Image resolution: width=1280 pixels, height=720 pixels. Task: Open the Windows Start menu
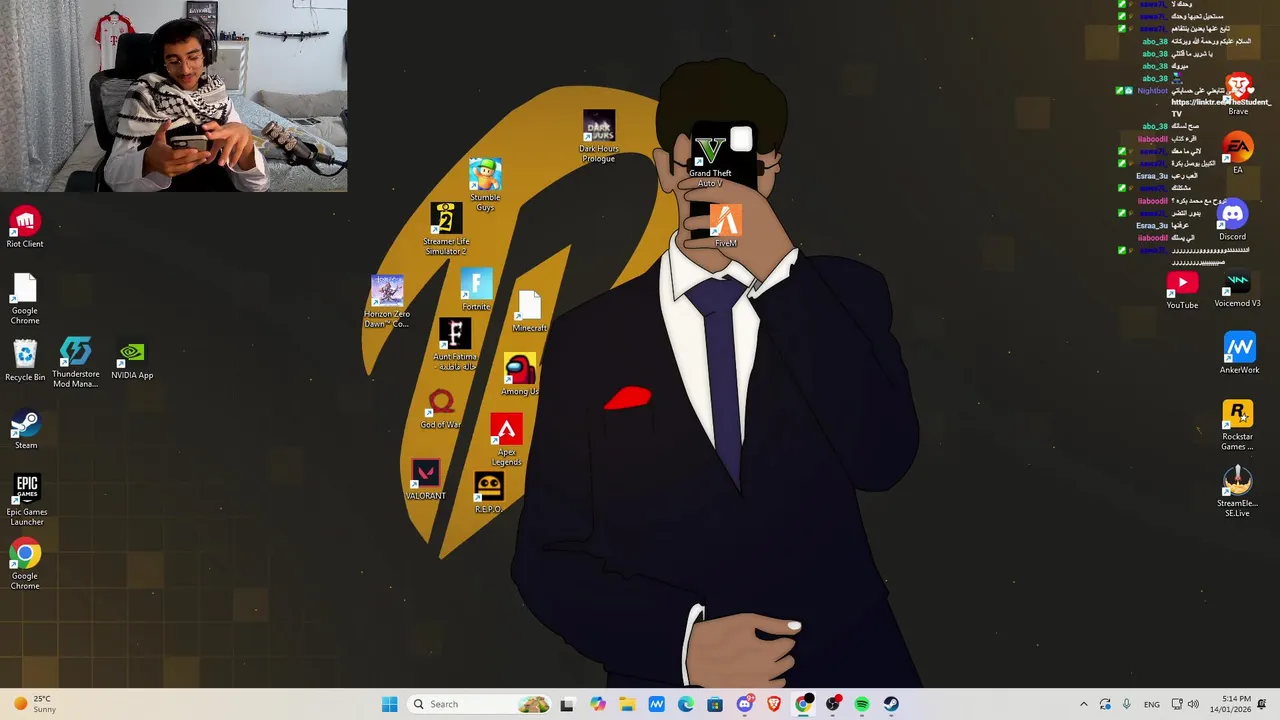click(x=389, y=704)
